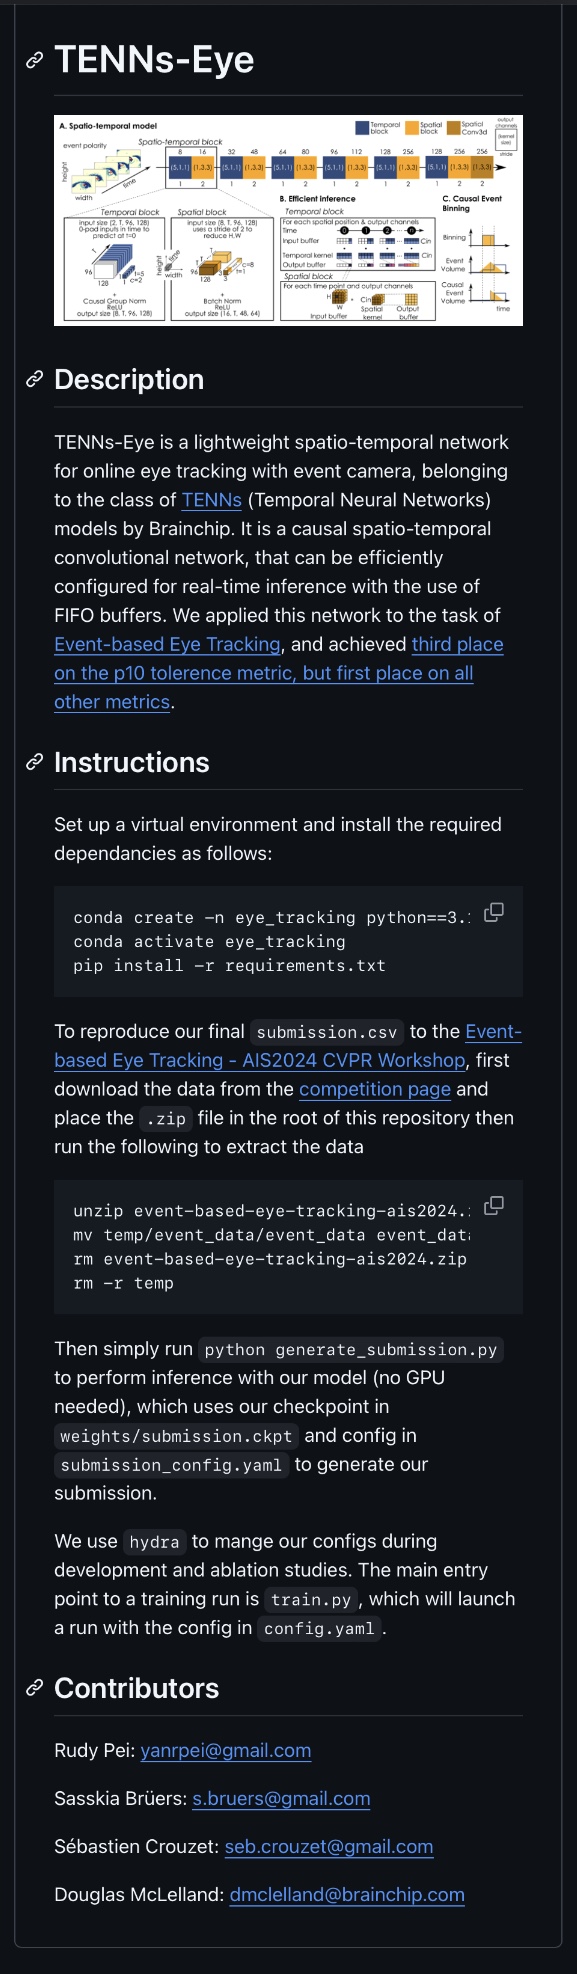Open third place on p10 tolerance metric link

279,673
